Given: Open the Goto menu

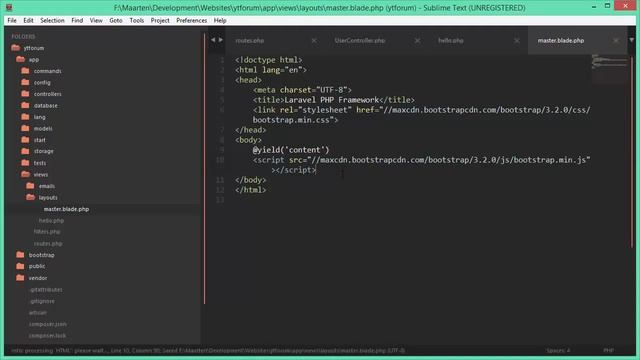Looking at the screenshot, I should coord(116,20).
